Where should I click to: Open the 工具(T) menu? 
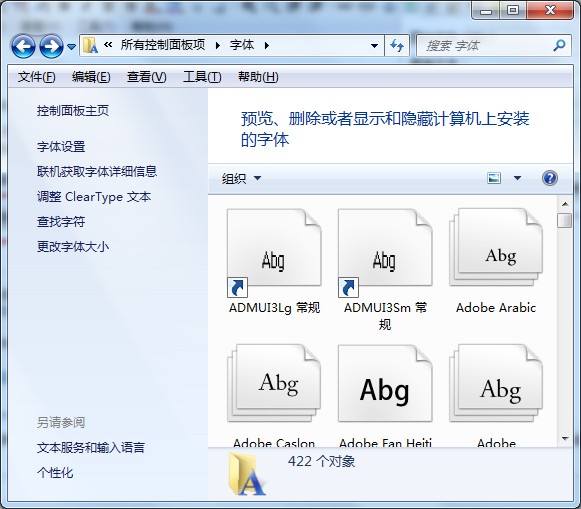202,77
